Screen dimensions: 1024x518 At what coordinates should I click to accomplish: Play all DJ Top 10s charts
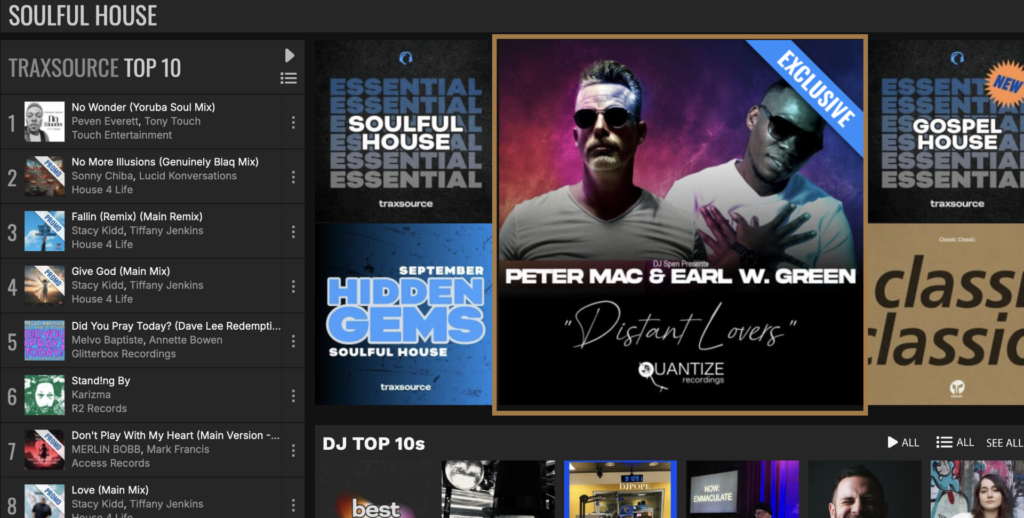click(902, 442)
